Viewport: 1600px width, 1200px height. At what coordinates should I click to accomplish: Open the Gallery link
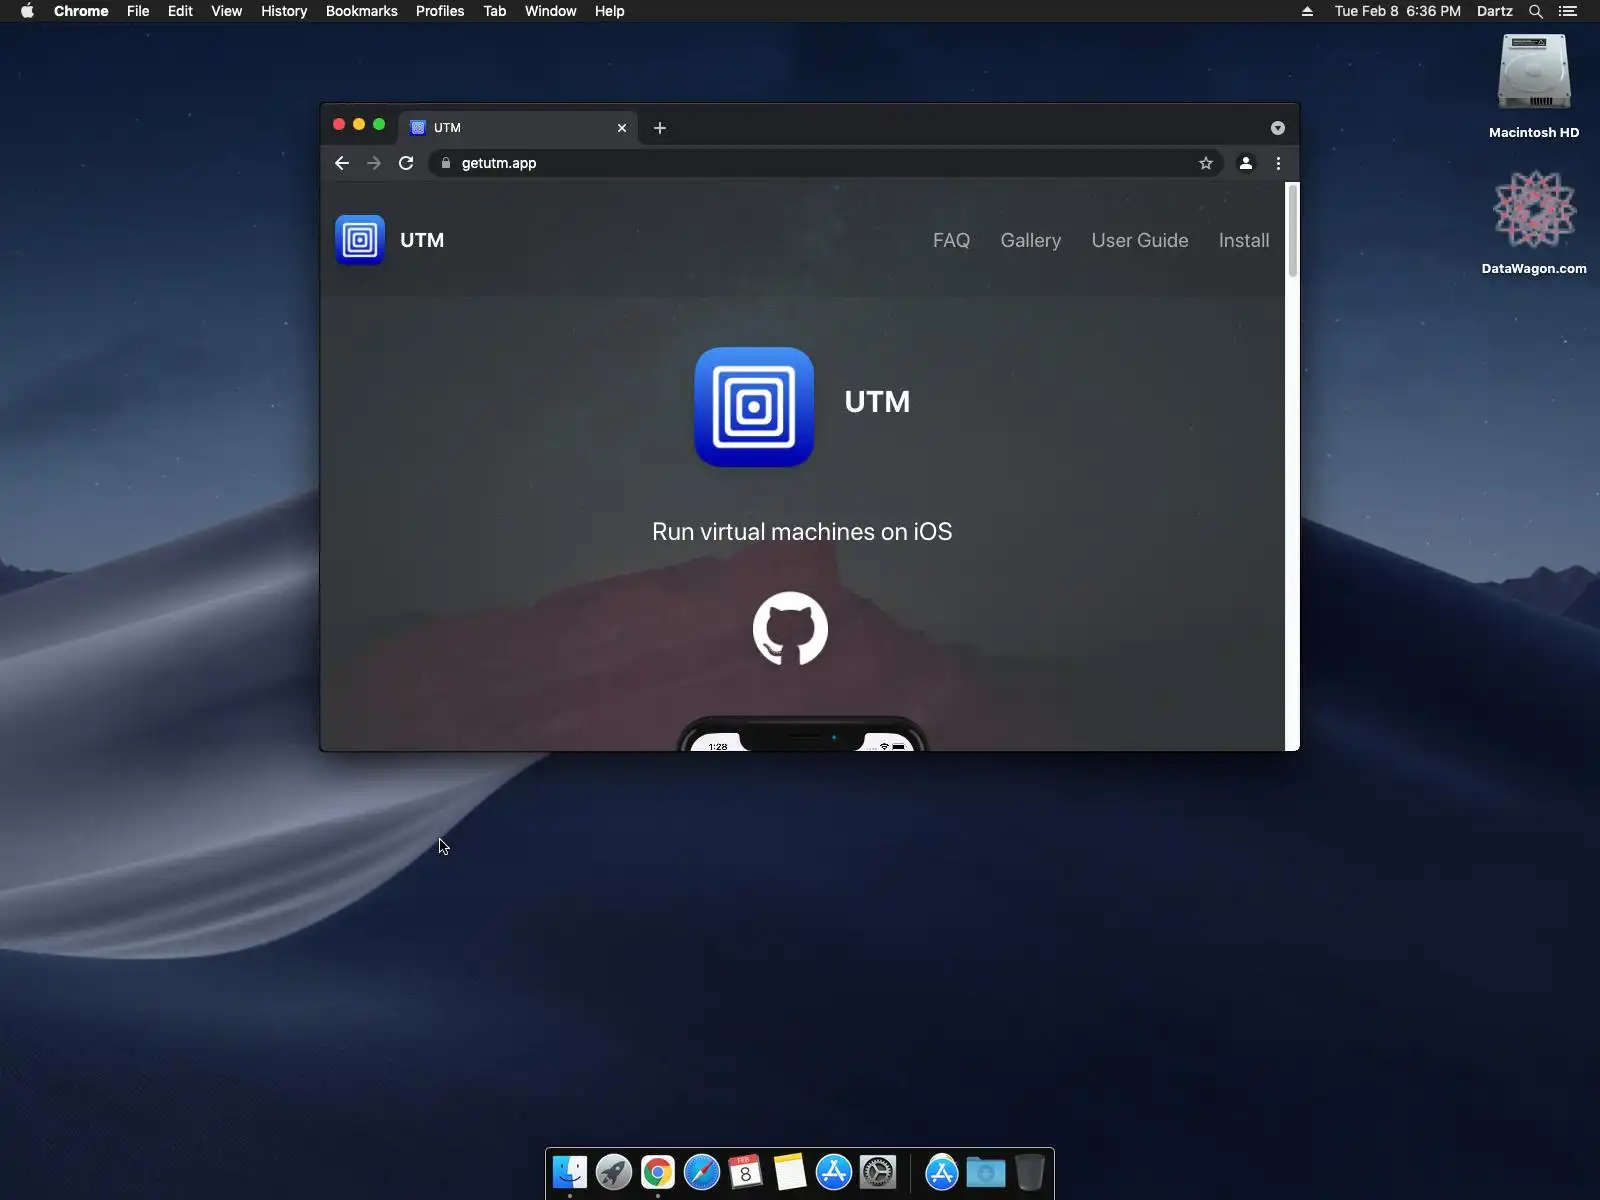[1031, 240]
